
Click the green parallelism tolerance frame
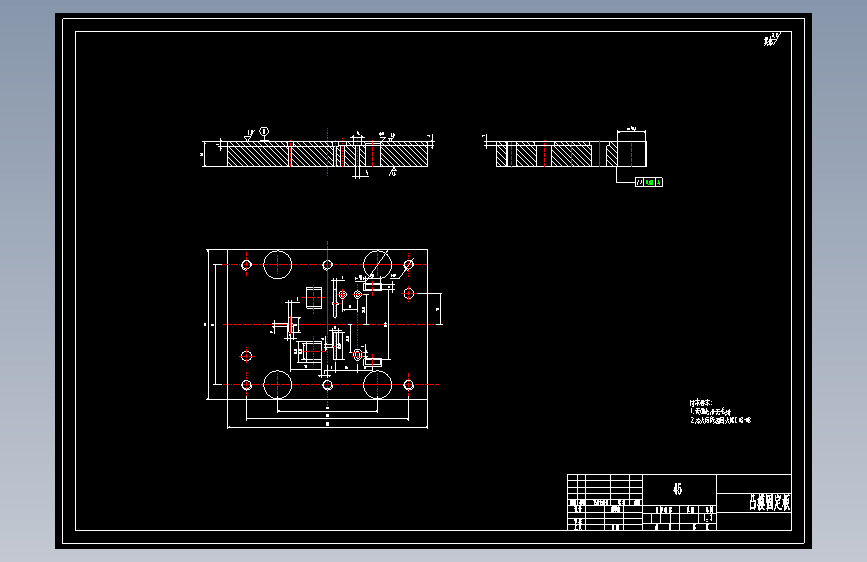(x=649, y=182)
